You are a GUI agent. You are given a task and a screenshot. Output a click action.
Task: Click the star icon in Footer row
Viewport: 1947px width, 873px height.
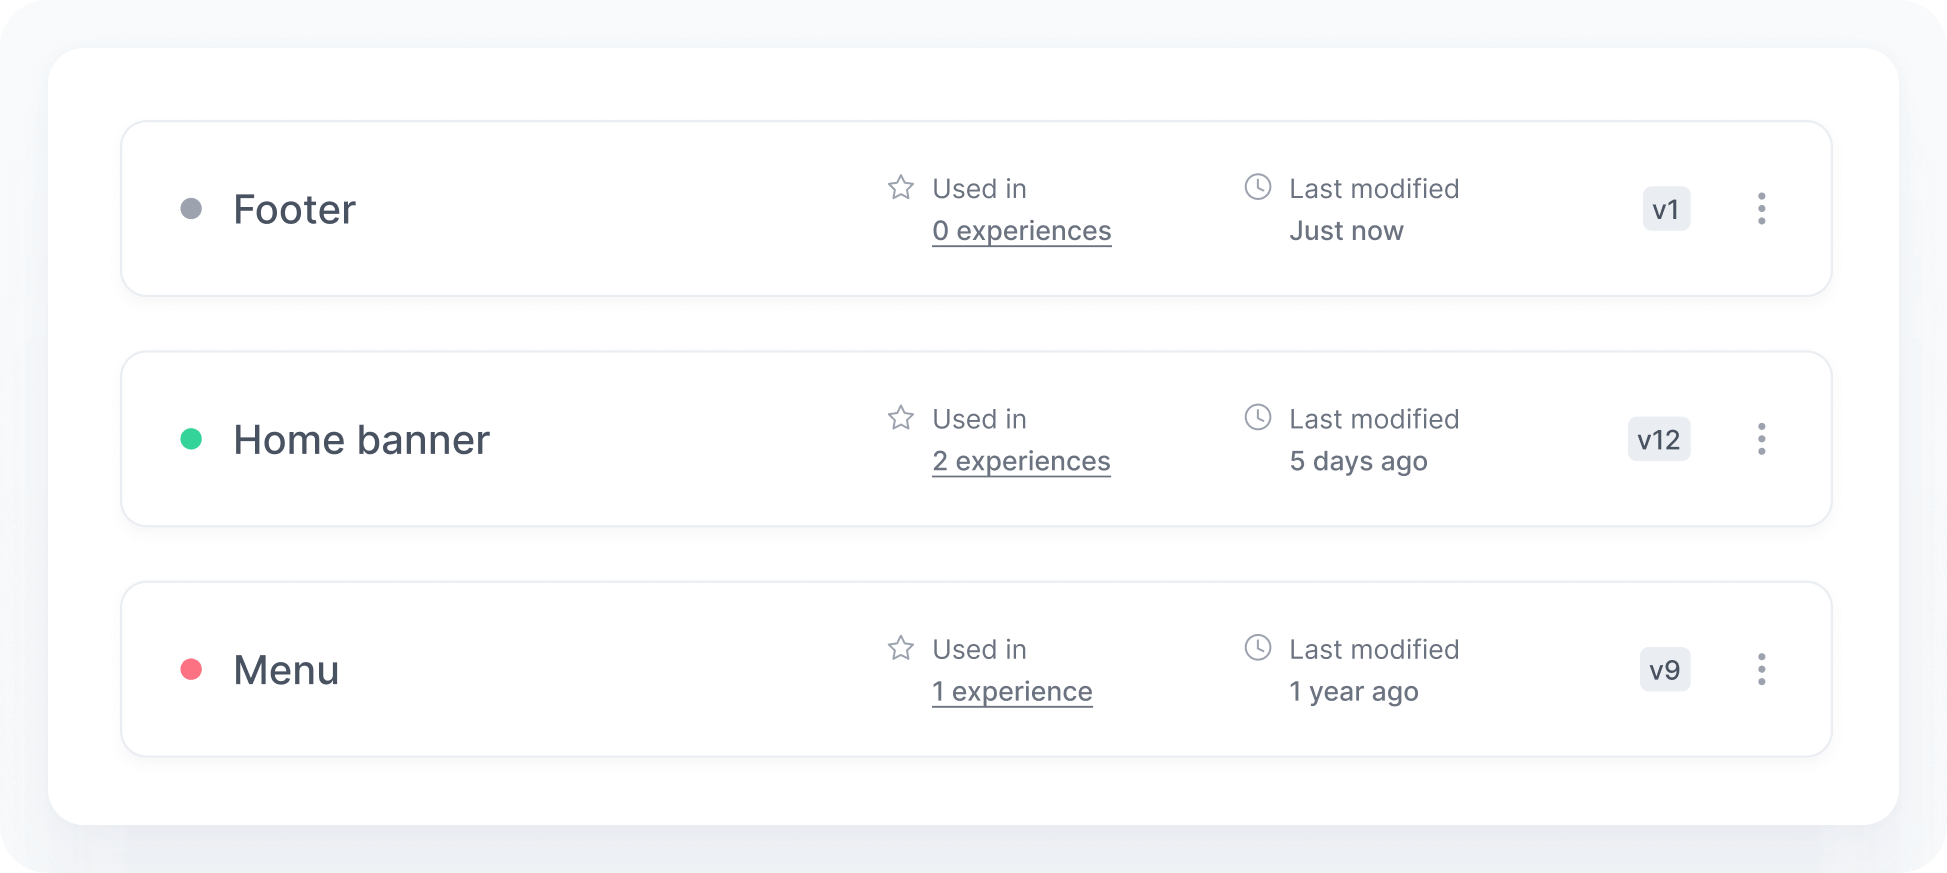(x=901, y=188)
